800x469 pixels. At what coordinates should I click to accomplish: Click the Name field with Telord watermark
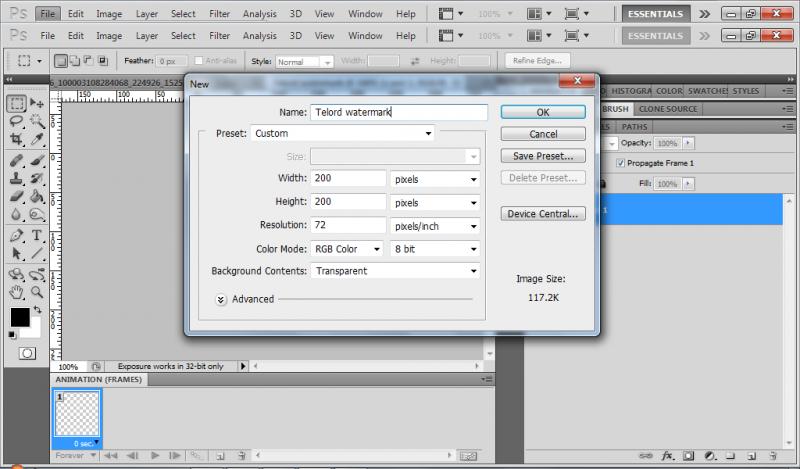tap(398, 113)
